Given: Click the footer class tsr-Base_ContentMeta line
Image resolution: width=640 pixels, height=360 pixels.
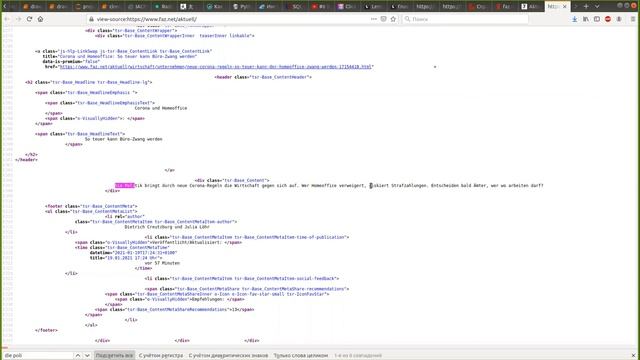Looking at the screenshot, I should coord(91,206).
